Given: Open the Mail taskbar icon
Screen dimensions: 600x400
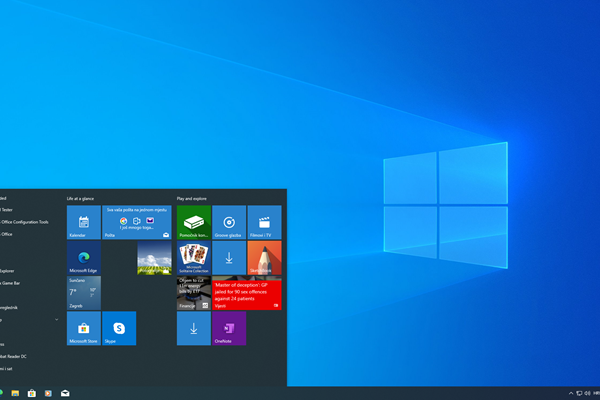Looking at the screenshot, I should [x=65, y=393].
